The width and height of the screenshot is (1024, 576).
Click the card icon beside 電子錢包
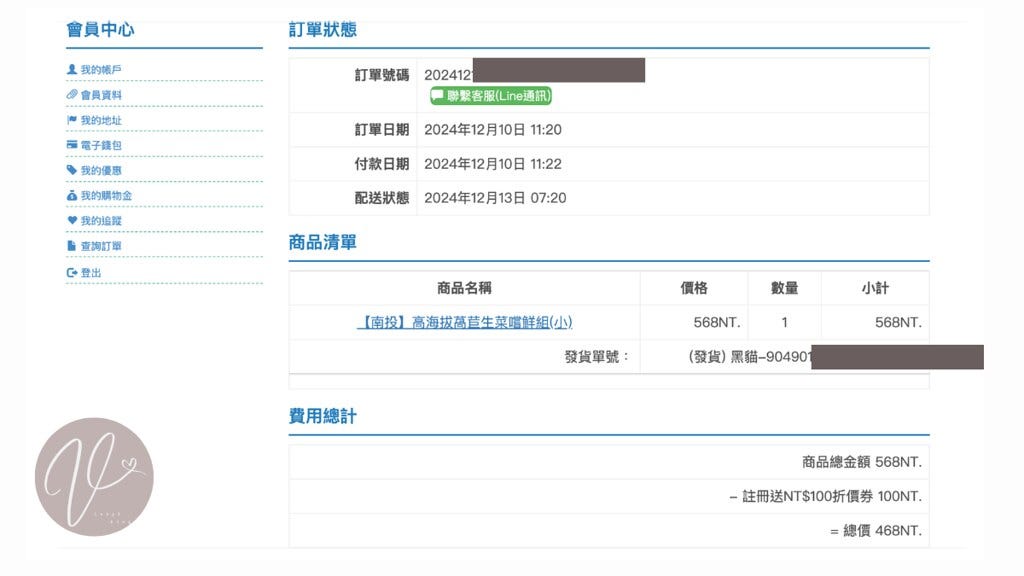click(72, 145)
